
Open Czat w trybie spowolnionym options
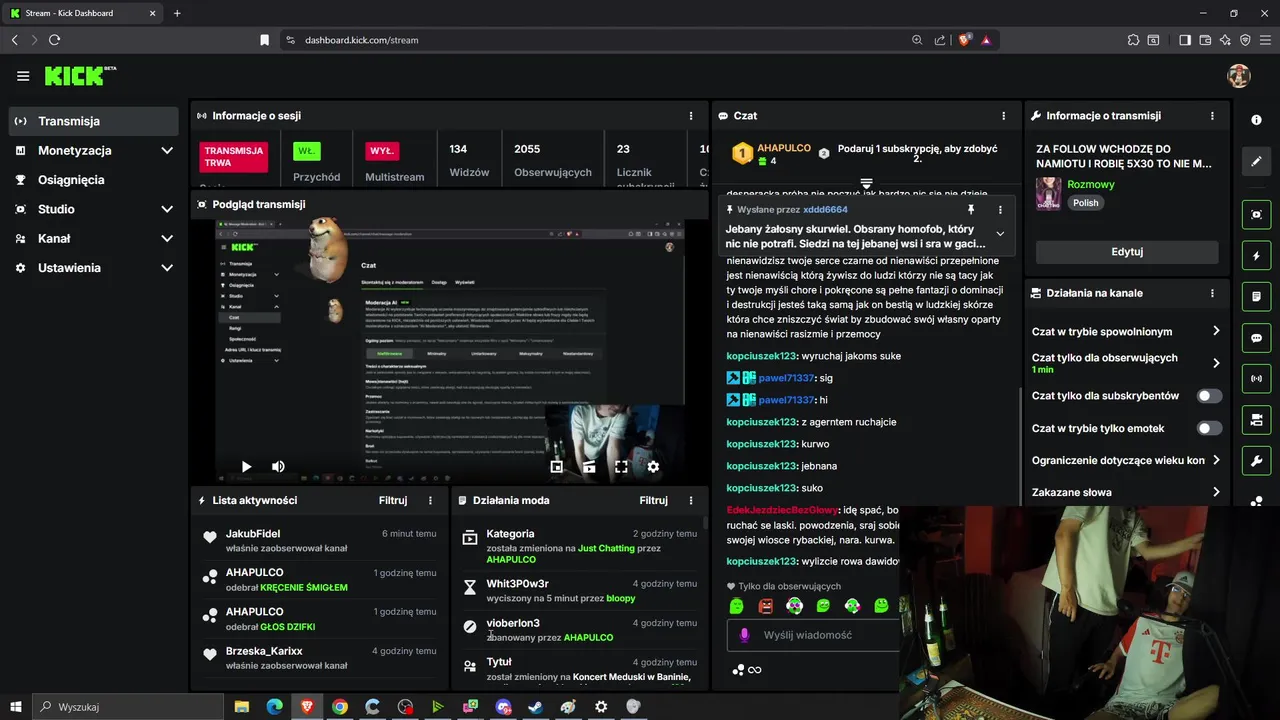click(1127, 331)
